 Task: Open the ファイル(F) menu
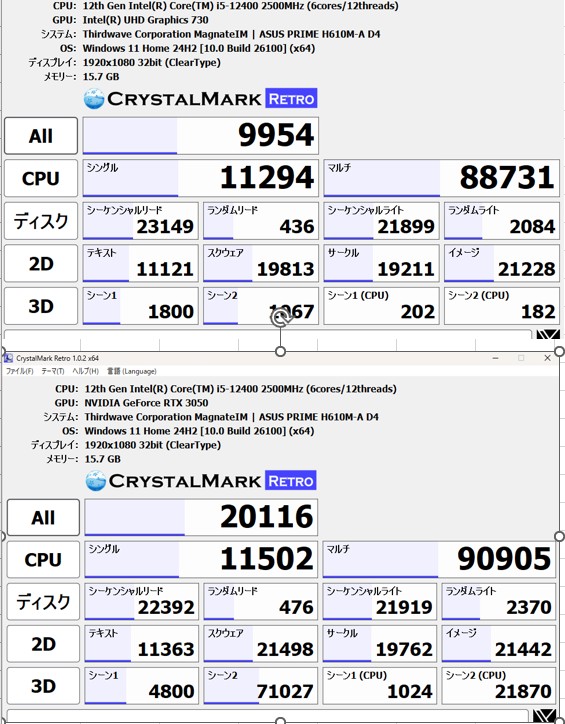tap(19, 371)
